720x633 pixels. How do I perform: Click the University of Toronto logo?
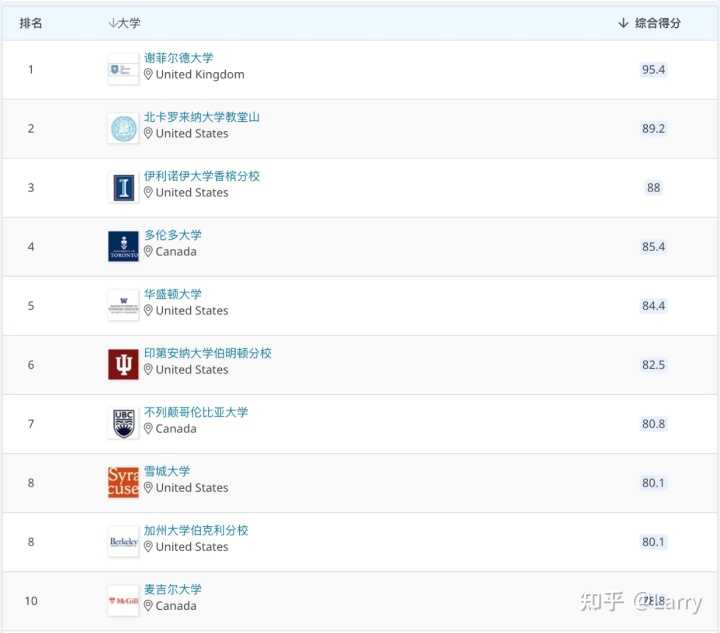pos(123,247)
